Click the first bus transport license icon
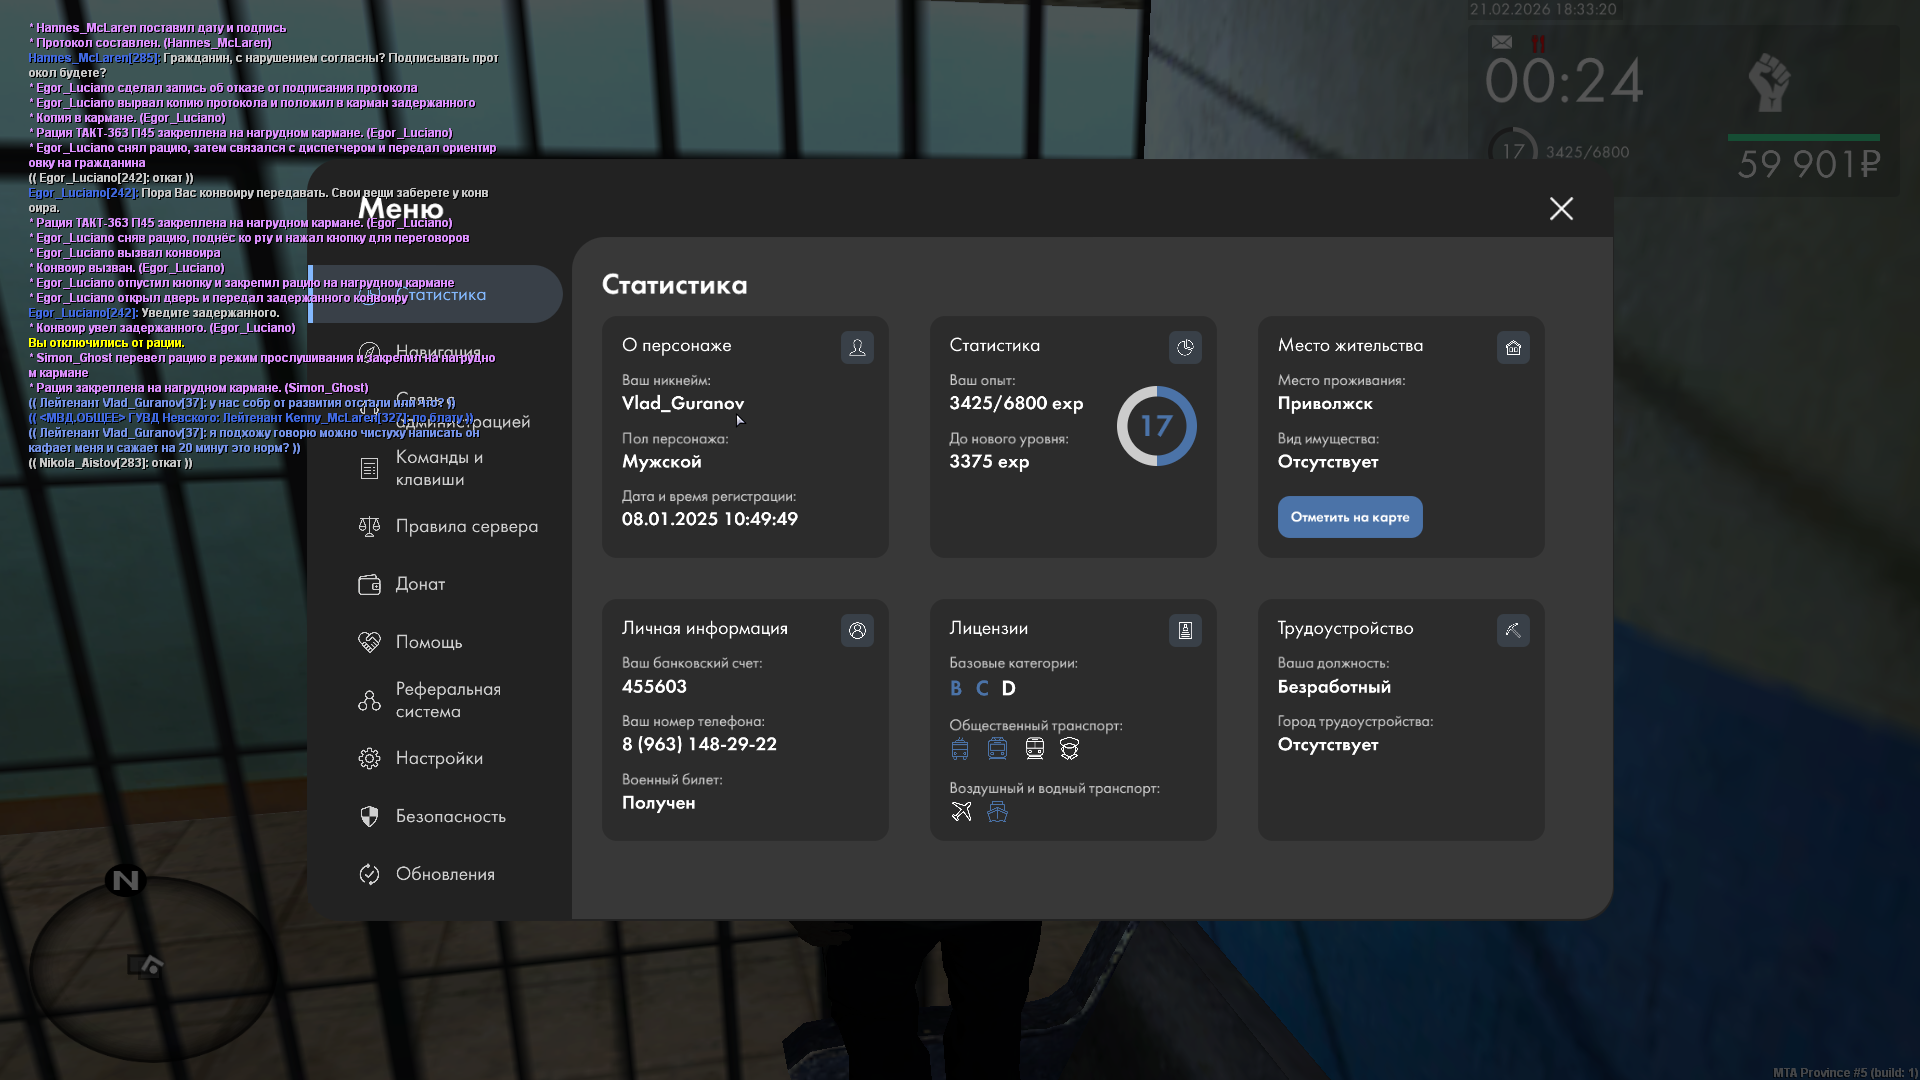The height and width of the screenshot is (1080, 1920). coord(960,748)
